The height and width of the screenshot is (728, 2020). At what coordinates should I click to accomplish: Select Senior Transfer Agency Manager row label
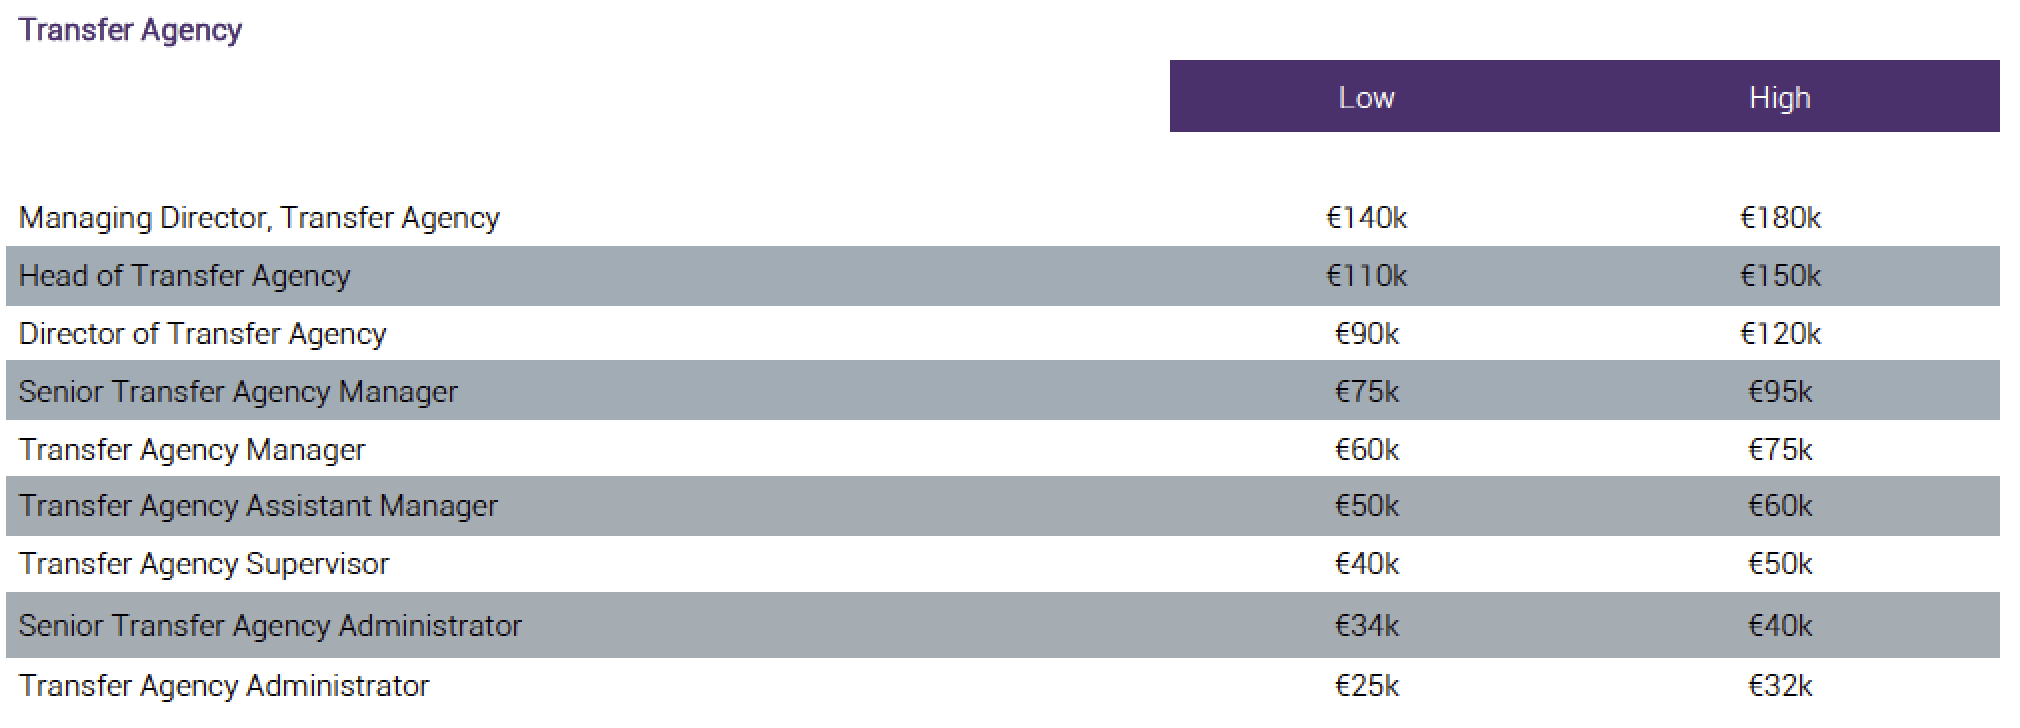238,392
